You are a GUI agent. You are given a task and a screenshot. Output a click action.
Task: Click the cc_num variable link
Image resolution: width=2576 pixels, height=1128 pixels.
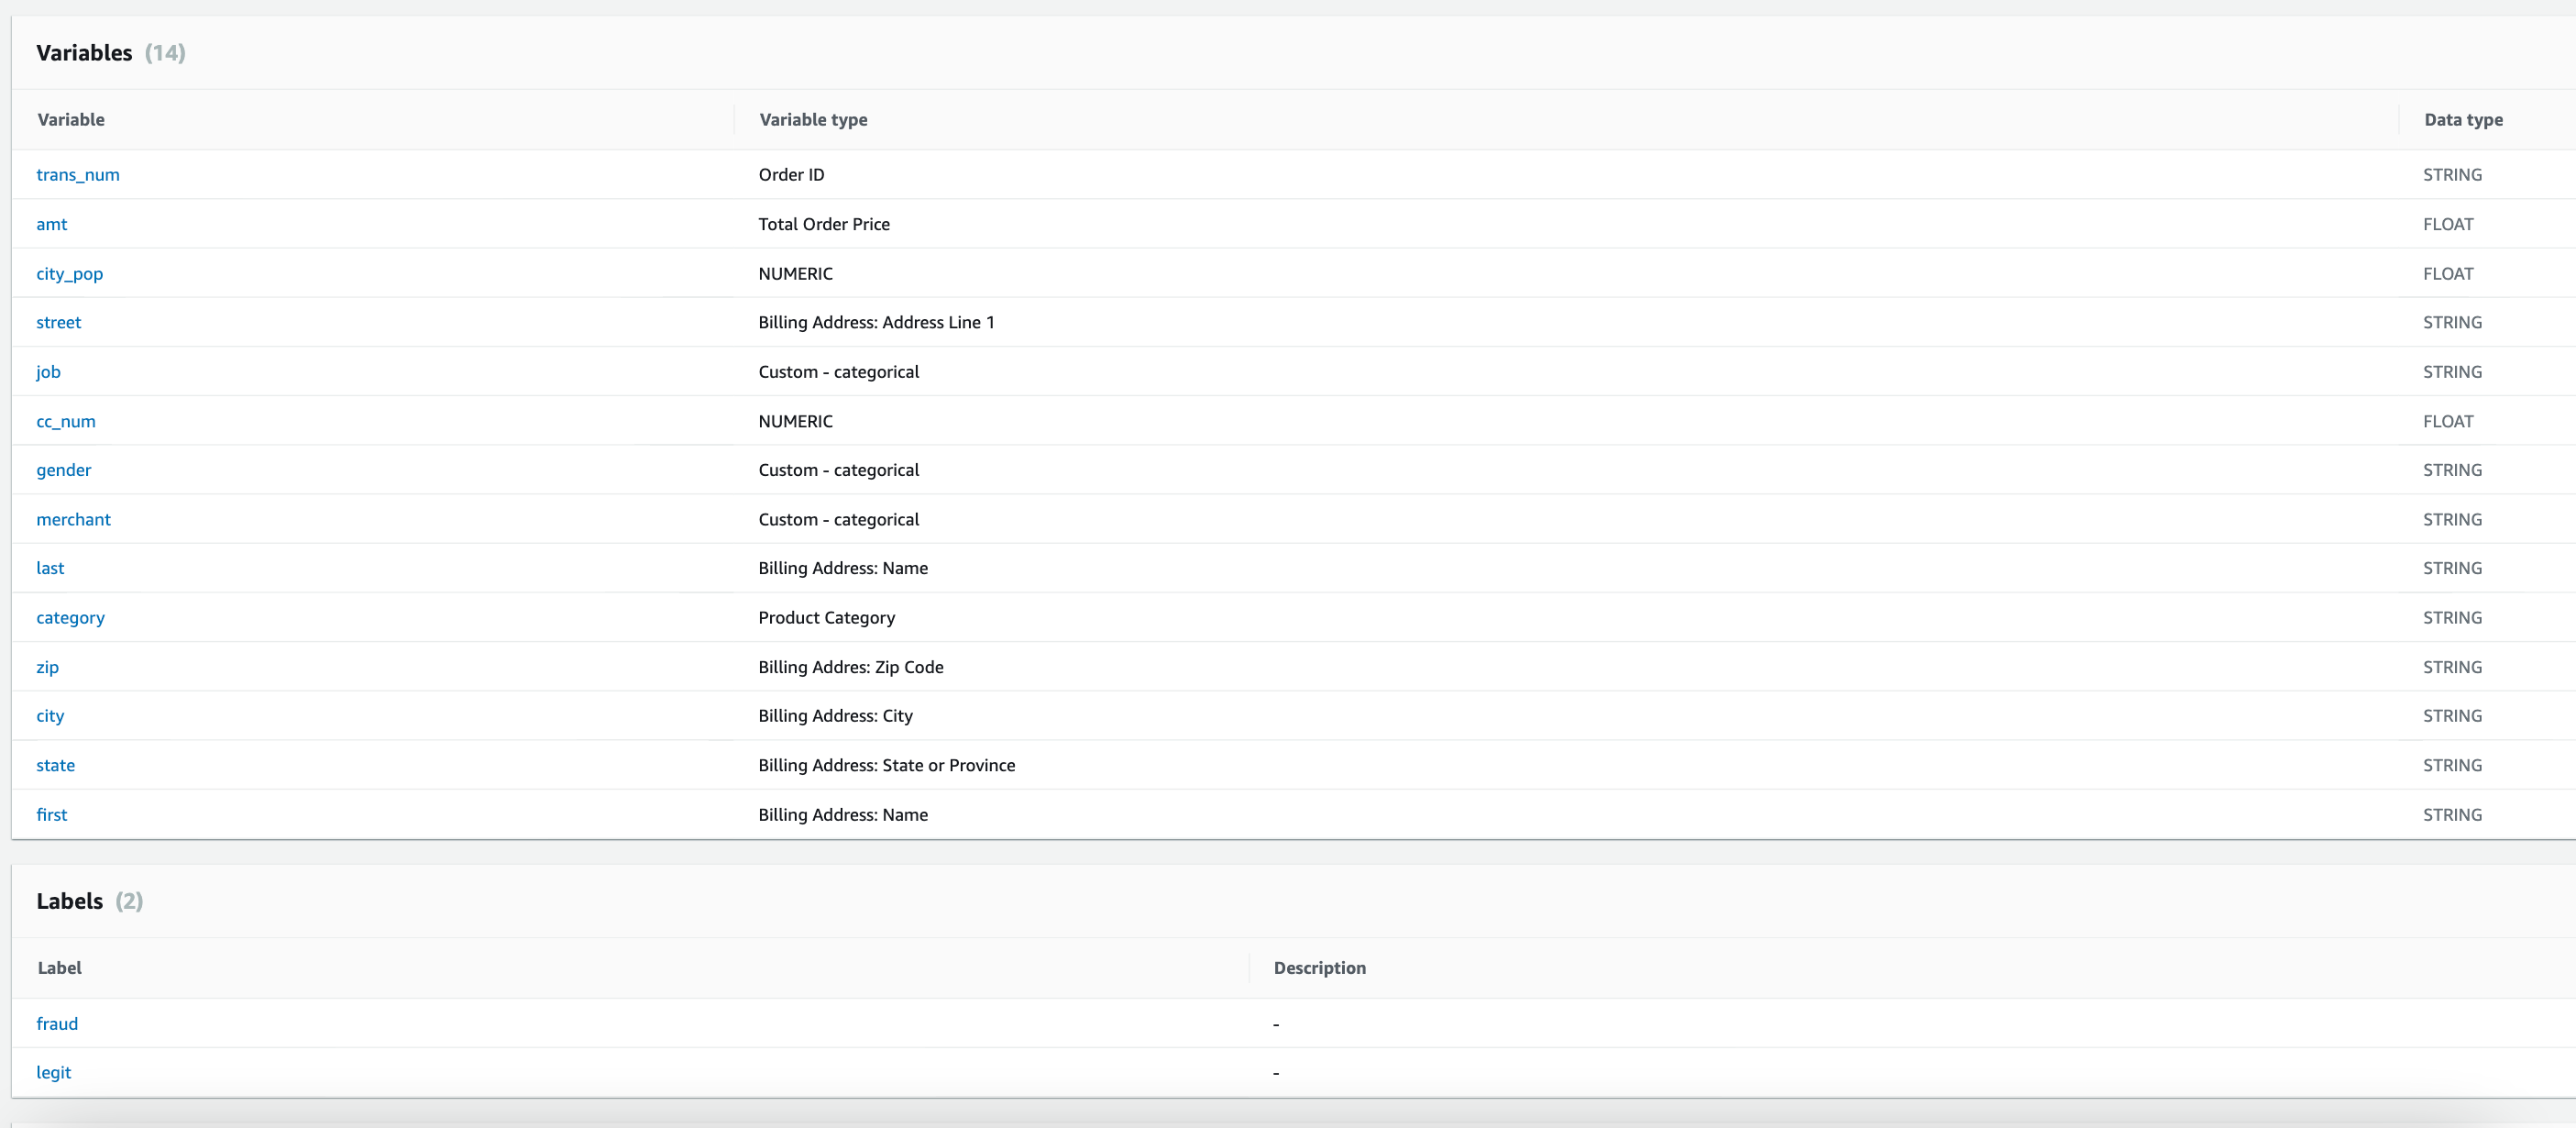pos(66,421)
